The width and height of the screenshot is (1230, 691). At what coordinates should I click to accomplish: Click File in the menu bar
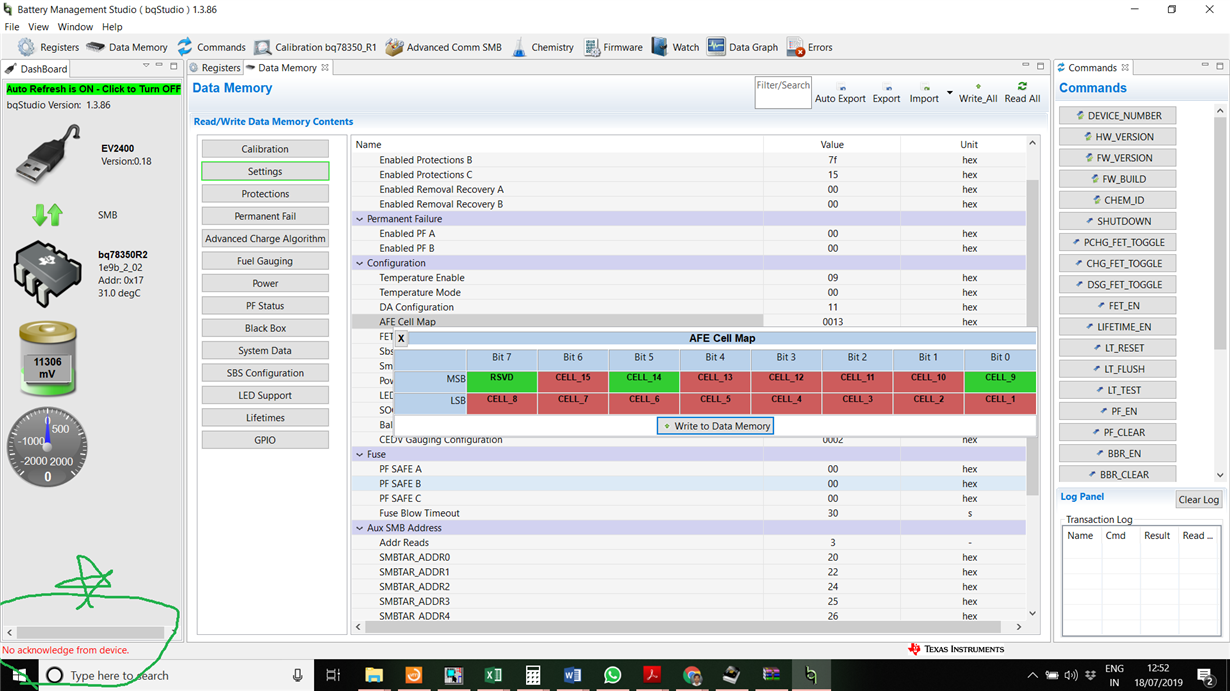pyautogui.click(x=12, y=27)
